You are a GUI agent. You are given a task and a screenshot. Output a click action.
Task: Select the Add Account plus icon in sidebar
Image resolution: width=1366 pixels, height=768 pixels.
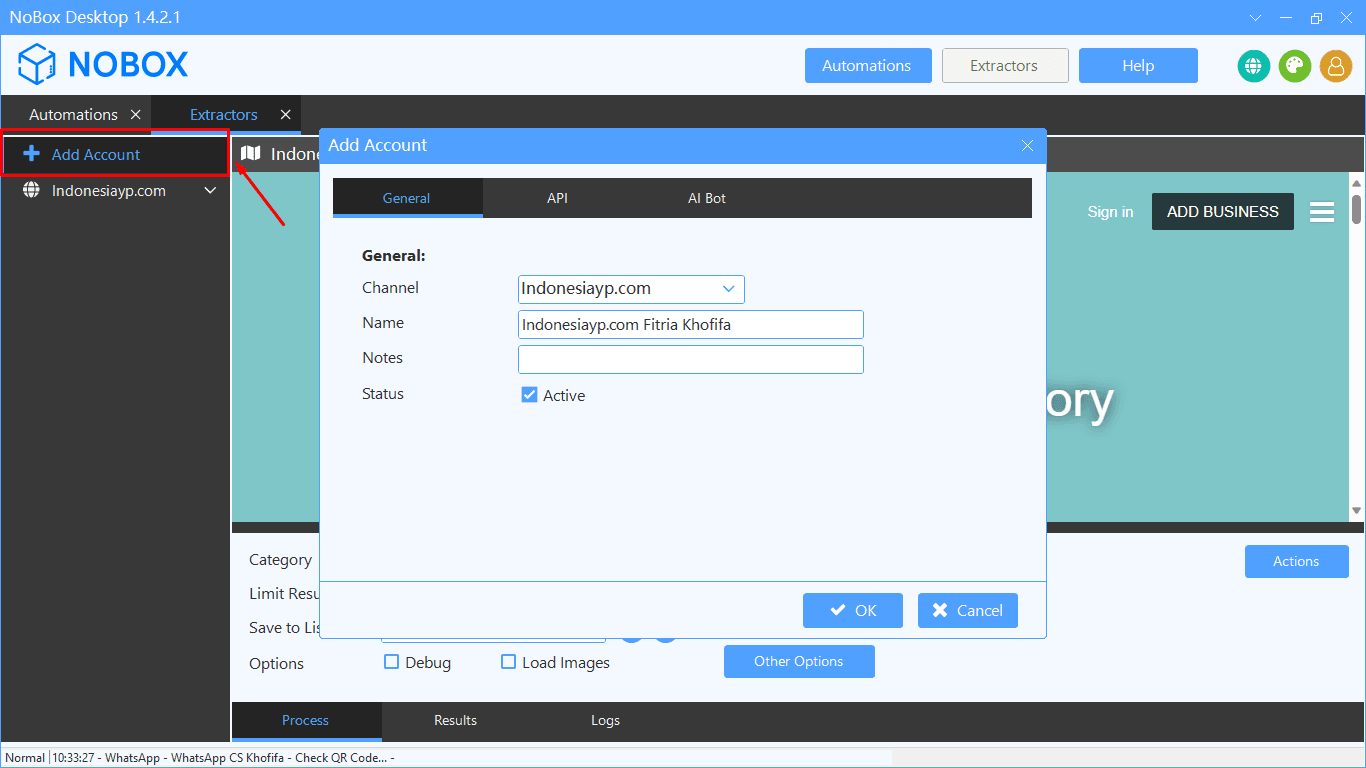[x=31, y=154]
